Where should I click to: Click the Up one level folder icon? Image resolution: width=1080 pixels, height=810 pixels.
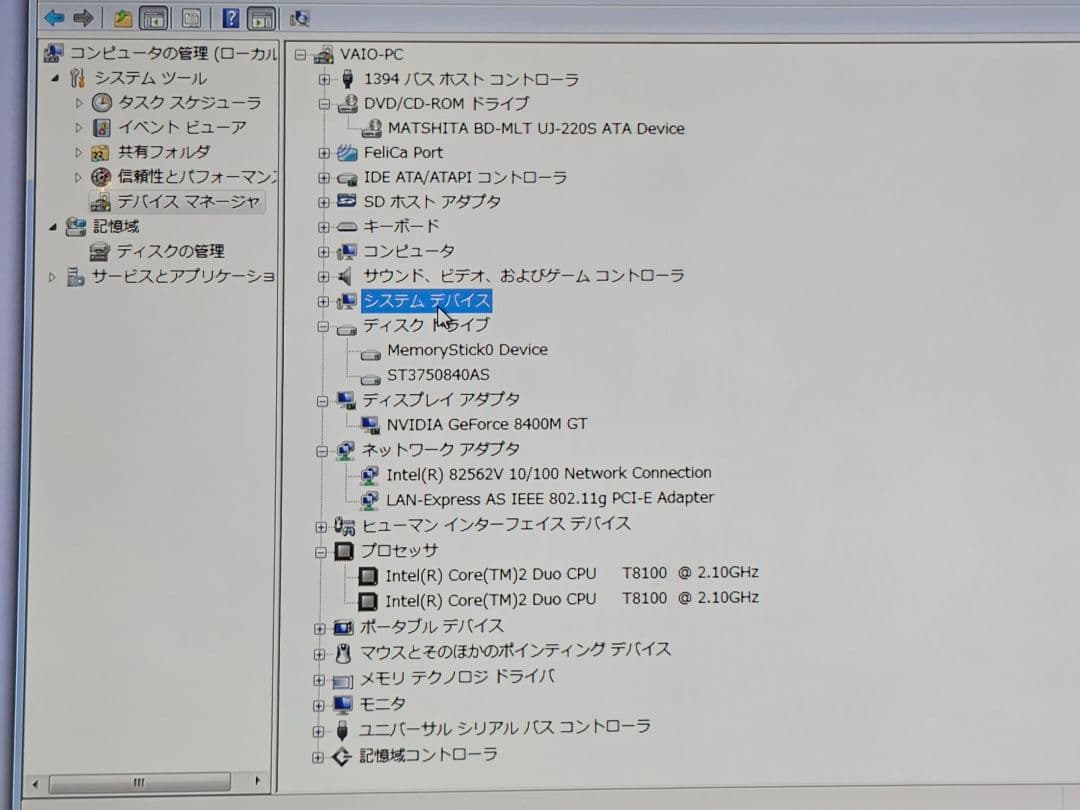tap(123, 18)
